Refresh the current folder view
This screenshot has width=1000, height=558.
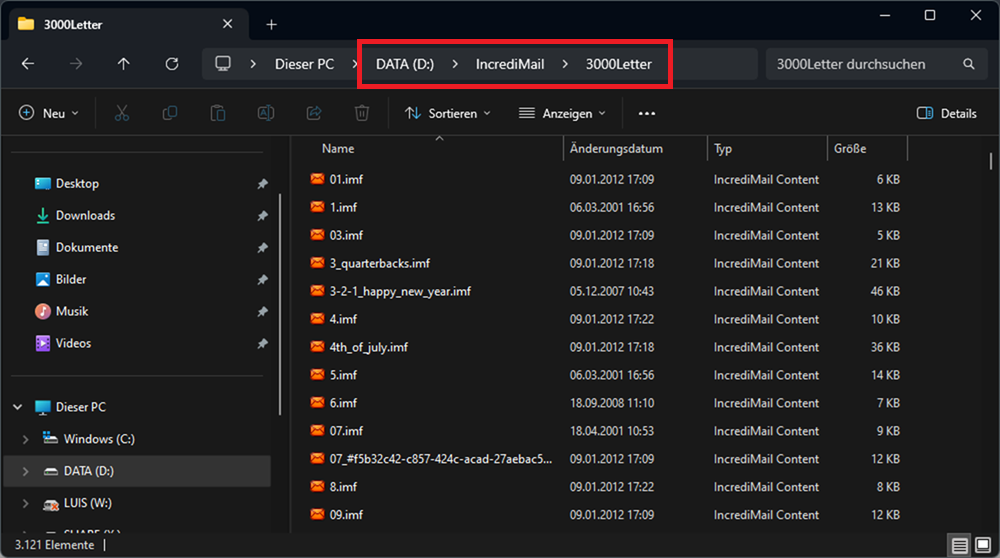172,64
